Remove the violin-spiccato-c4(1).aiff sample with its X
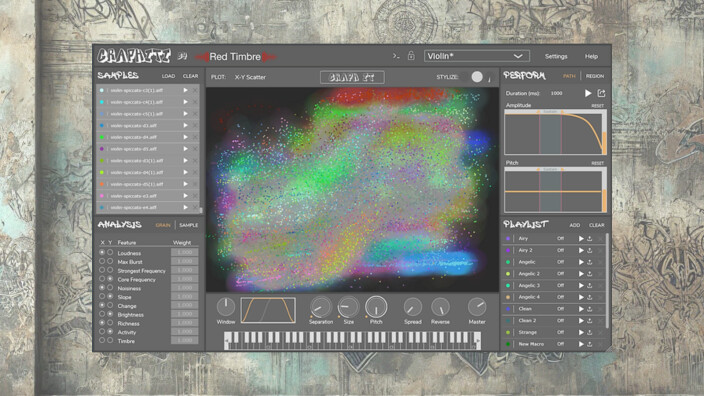The image size is (704, 396). [x=195, y=102]
